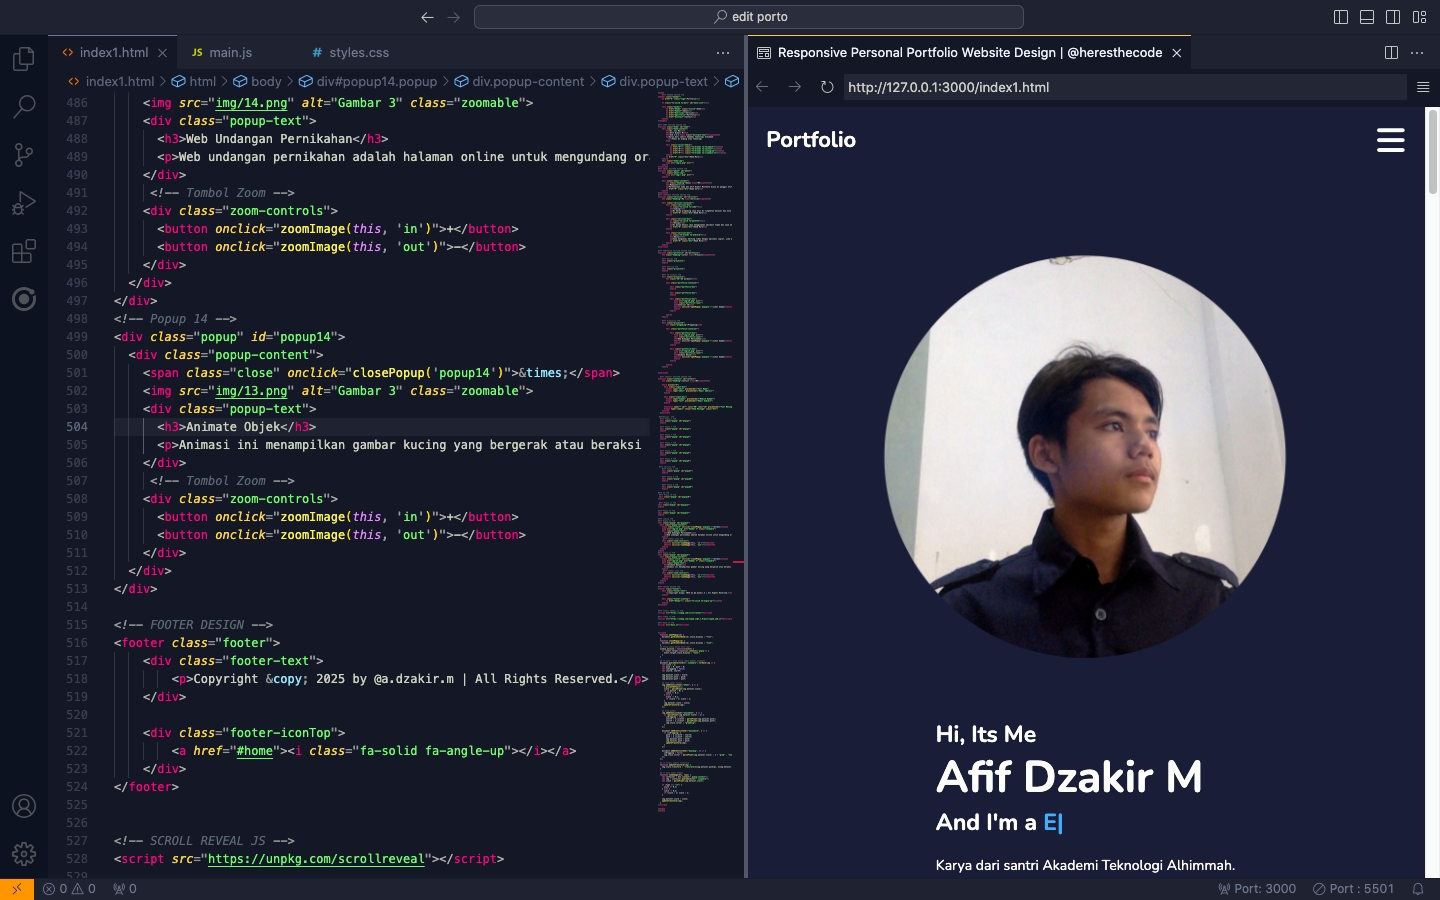Image resolution: width=1440 pixels, height=900 pixels.
Task: Open more actions for the preview editor group
Action: (1417, 53)
